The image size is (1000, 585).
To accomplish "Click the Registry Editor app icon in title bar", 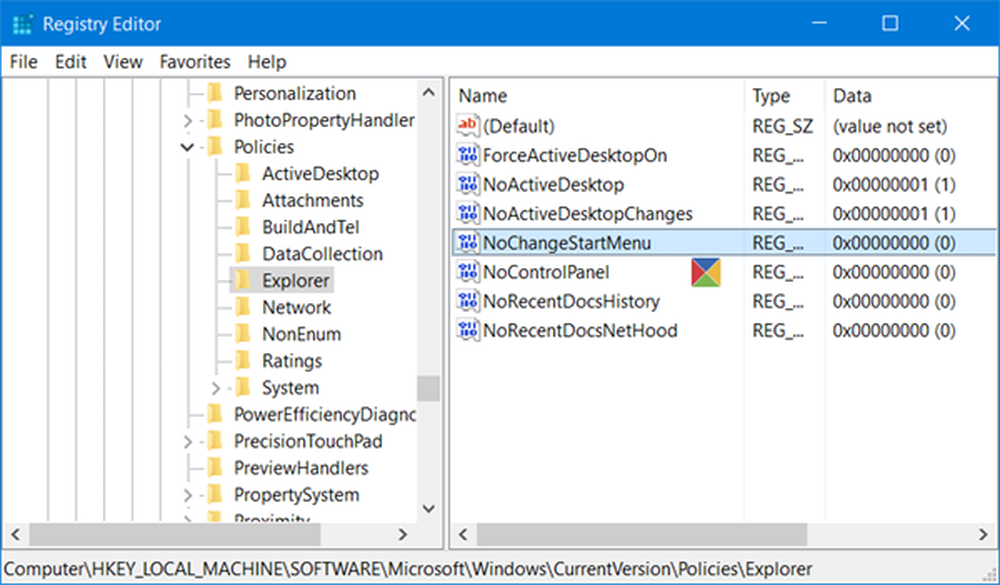I will tap(22, 24).
